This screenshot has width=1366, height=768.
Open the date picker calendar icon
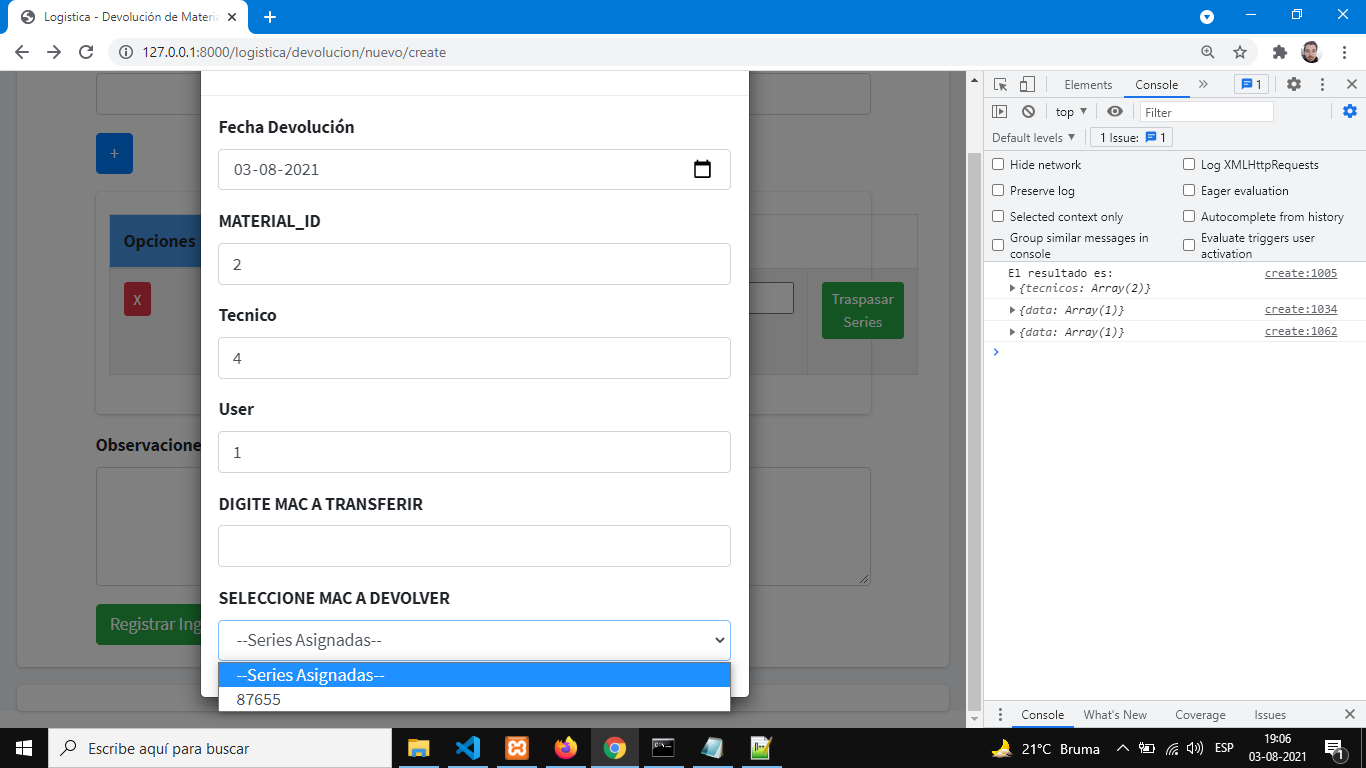[702, 169]
